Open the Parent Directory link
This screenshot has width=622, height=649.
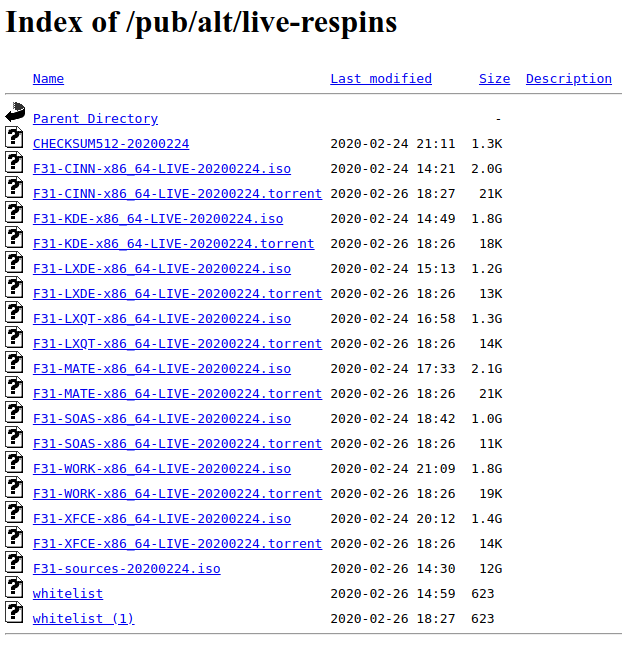pos(95,119)
